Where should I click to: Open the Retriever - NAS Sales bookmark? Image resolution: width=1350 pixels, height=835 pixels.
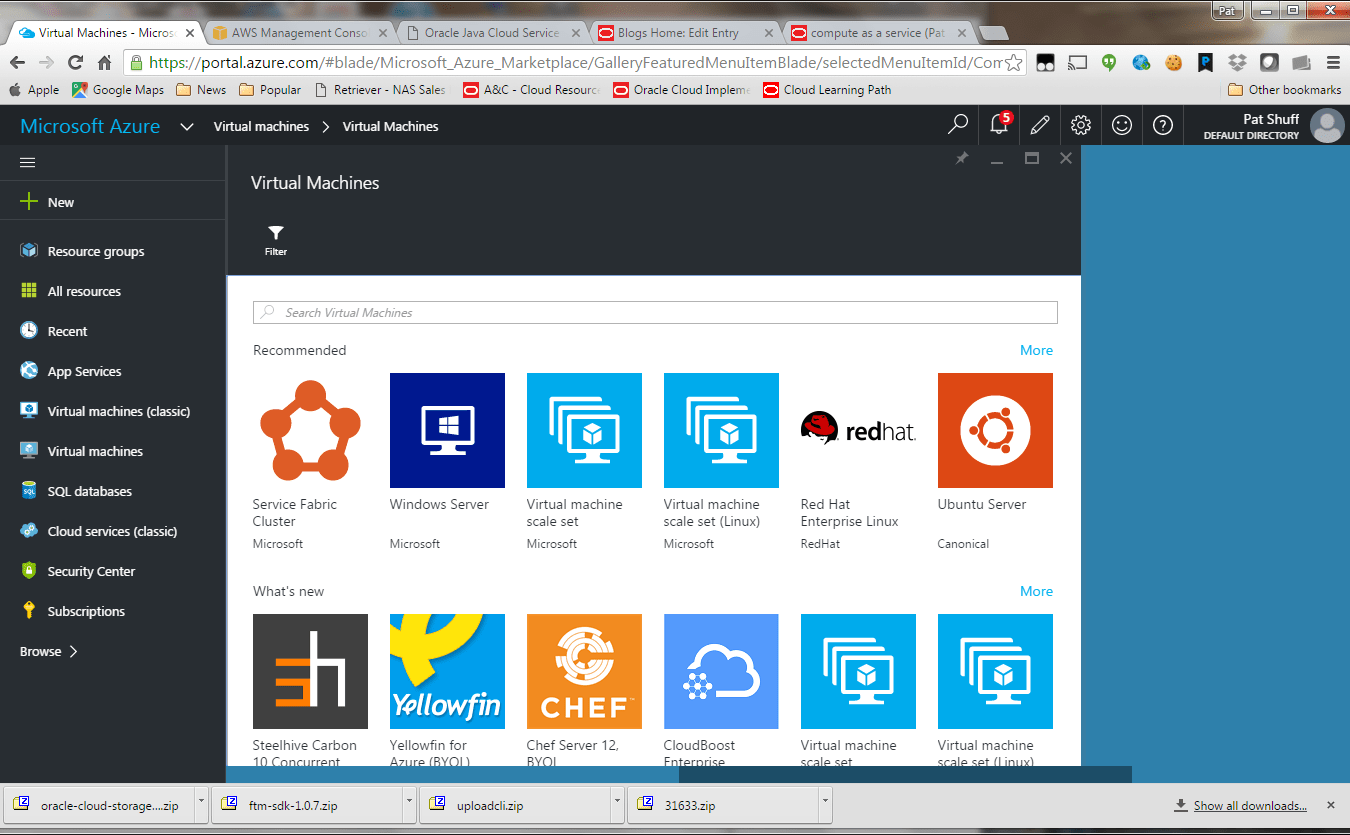tap(380, 89)
